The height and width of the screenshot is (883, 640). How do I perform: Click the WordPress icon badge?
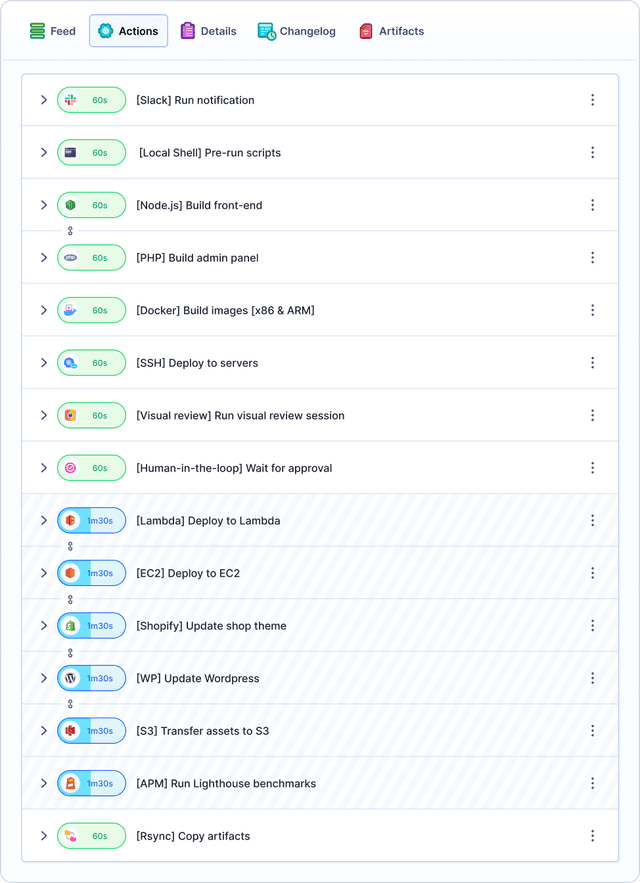[x=70, y=678]
